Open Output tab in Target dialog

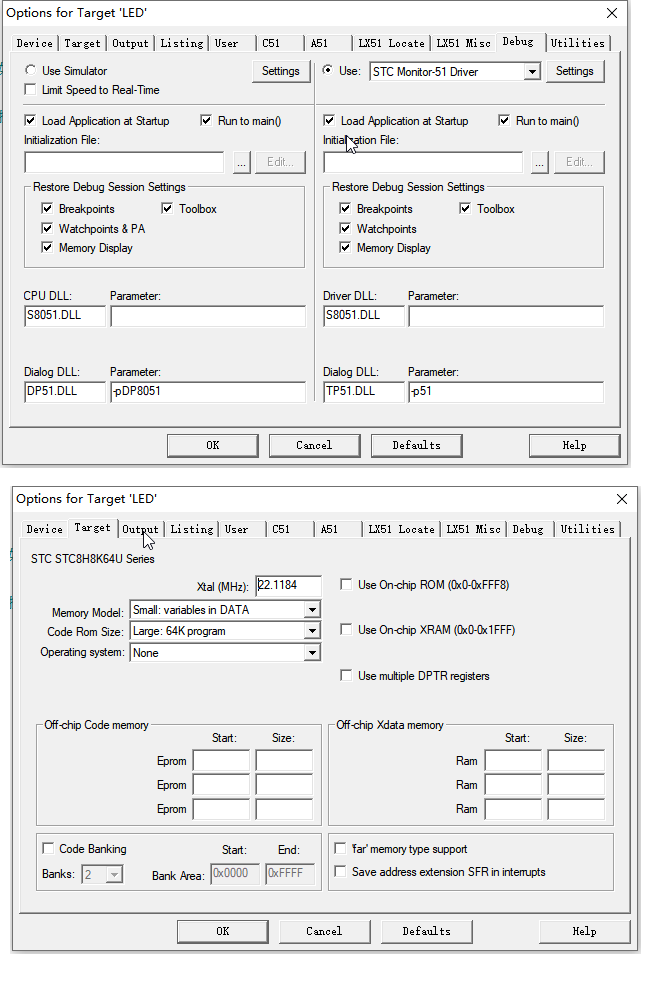click(140, 529)
